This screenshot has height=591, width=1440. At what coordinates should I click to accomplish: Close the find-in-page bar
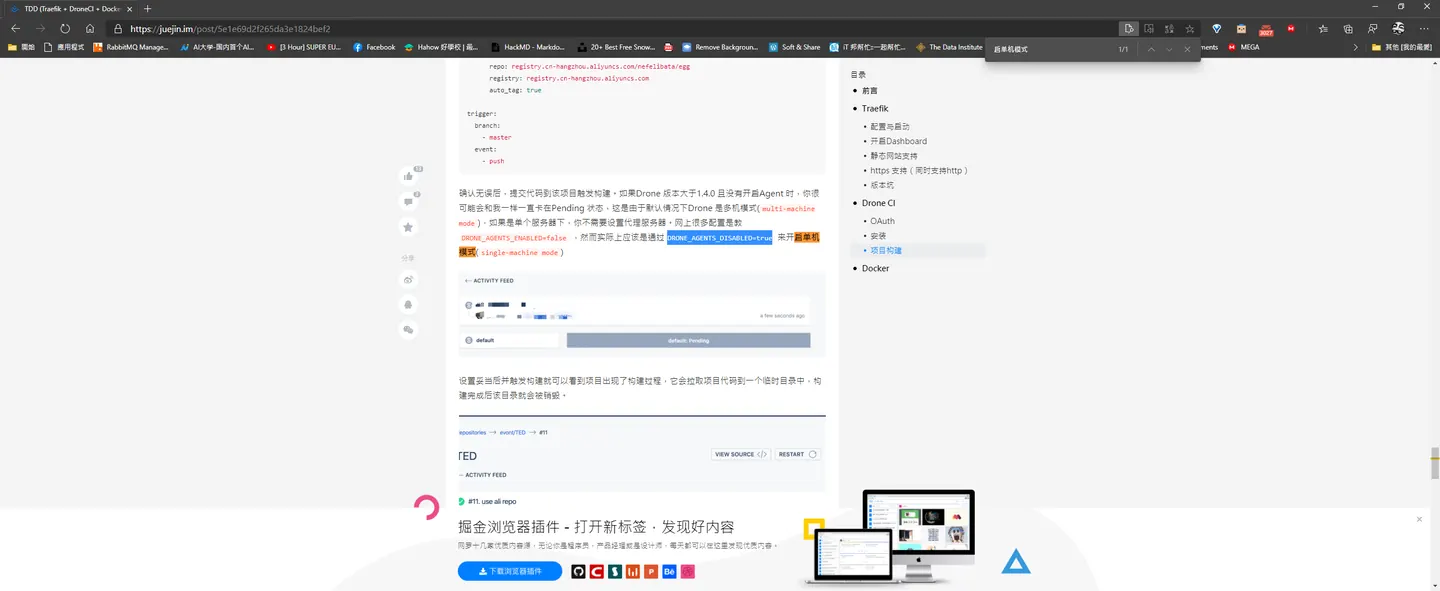(x=1187, y=49)
